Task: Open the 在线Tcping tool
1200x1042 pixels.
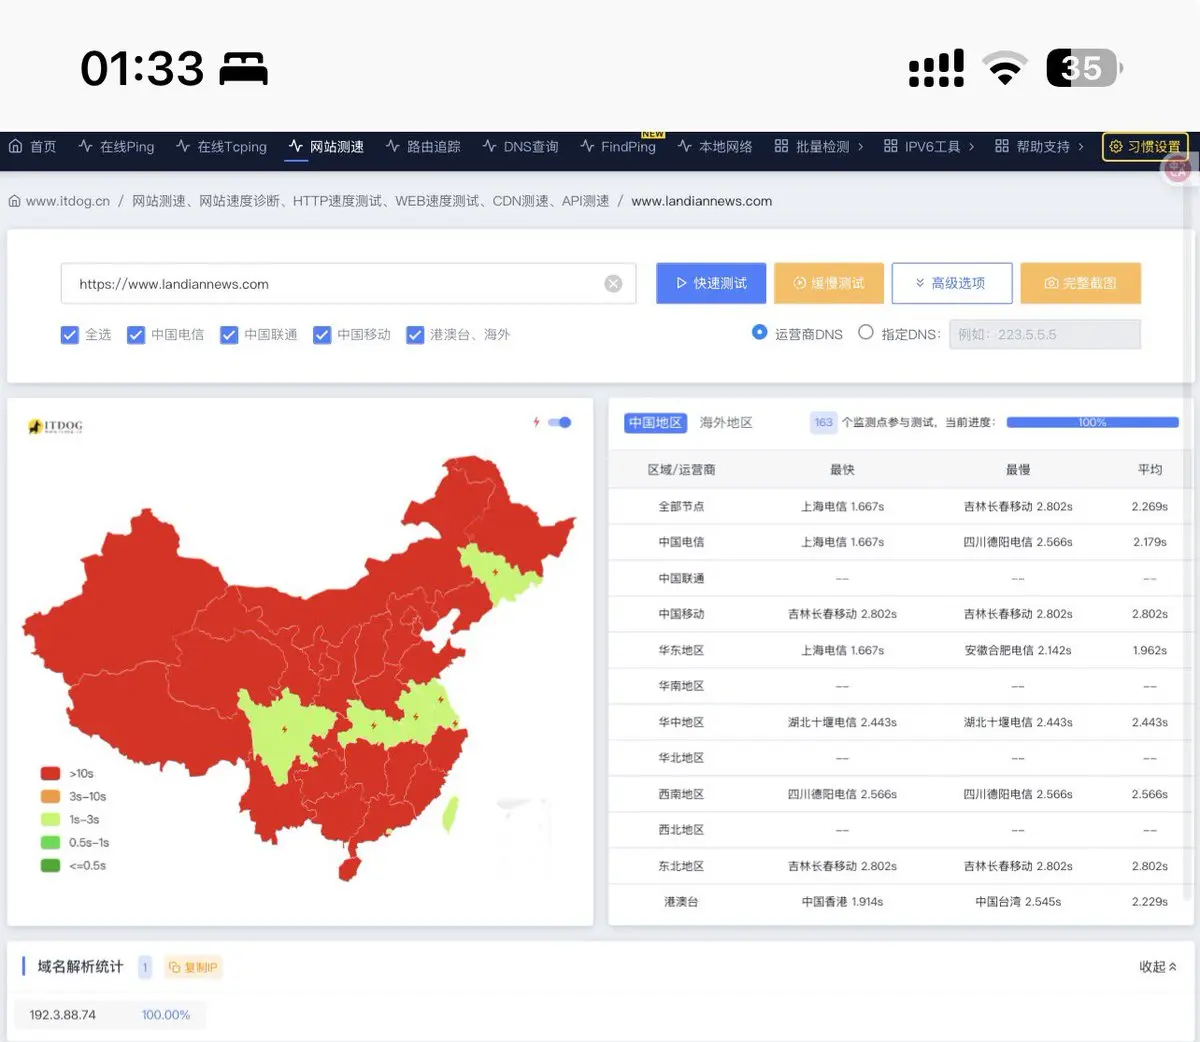Action: pyautogui.click(x=221, y=146)
